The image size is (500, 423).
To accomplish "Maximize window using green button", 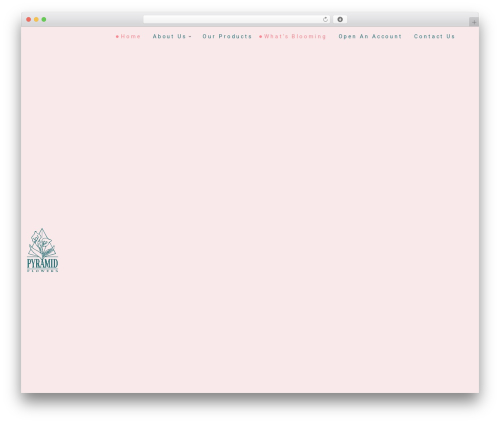I will pyautogui.click(x=44, y=19).
